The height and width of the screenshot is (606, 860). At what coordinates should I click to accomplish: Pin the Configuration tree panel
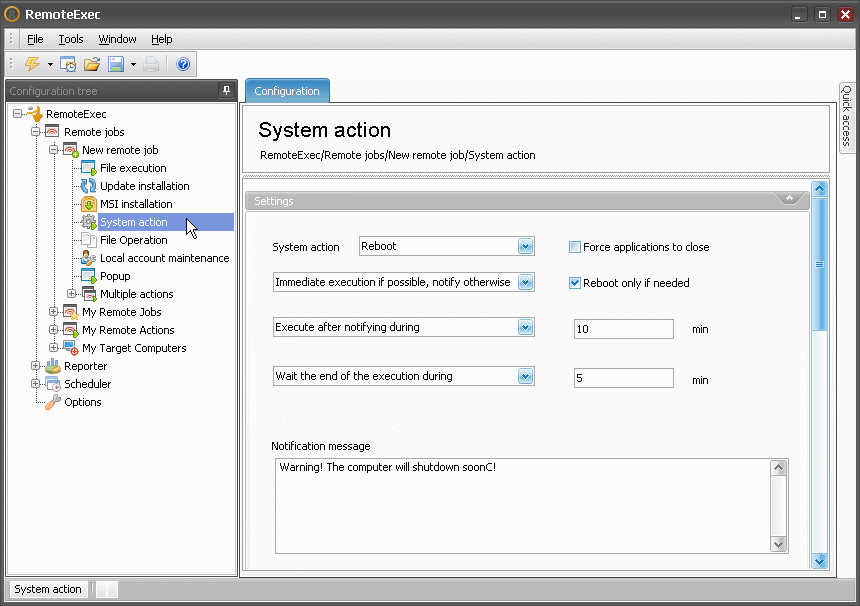click(226, 90)
